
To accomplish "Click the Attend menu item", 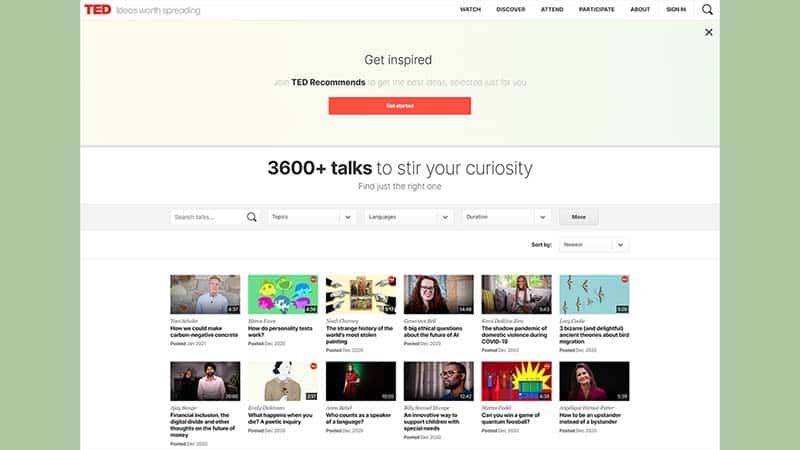I will pos(552,10).
